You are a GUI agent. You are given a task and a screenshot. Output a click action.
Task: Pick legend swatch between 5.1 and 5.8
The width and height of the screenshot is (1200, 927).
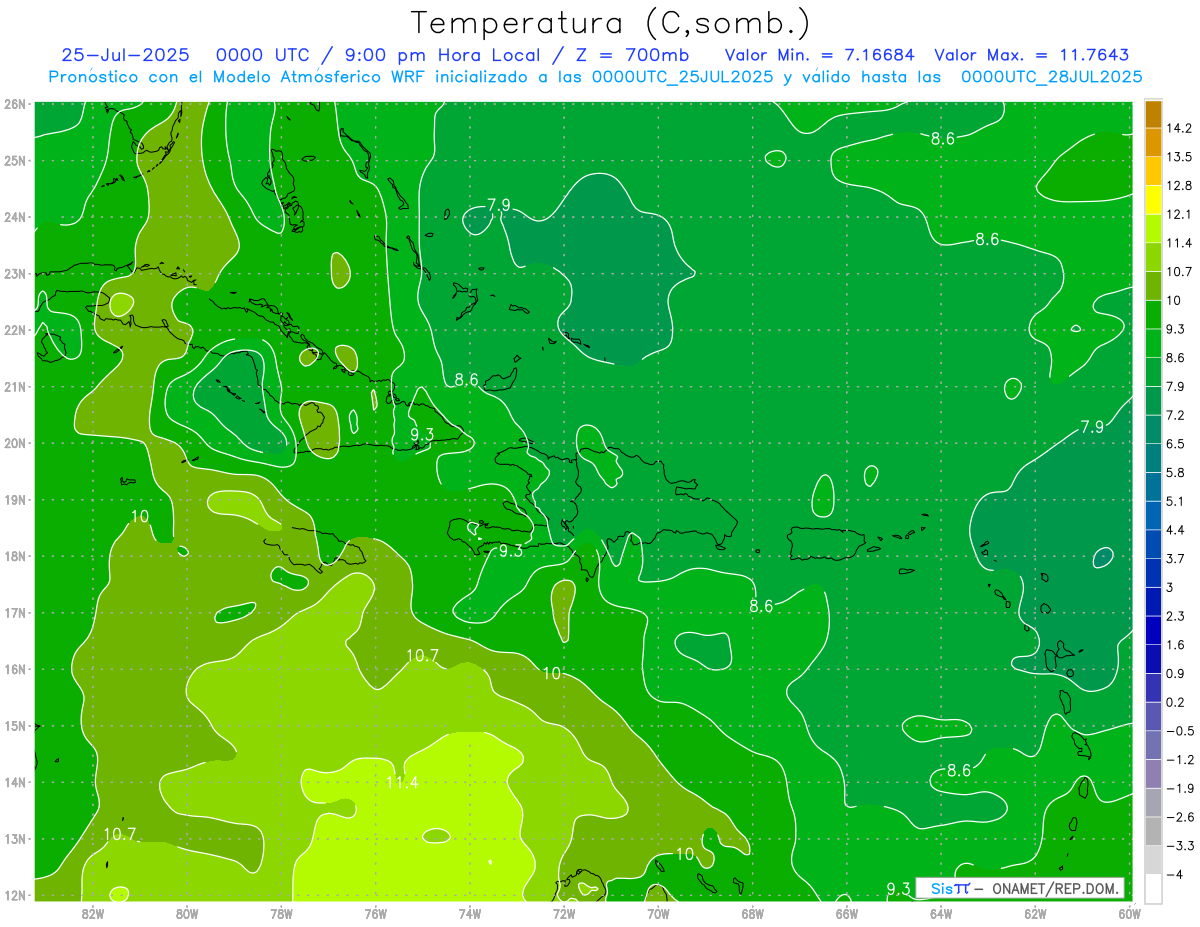coord(1153,486)
